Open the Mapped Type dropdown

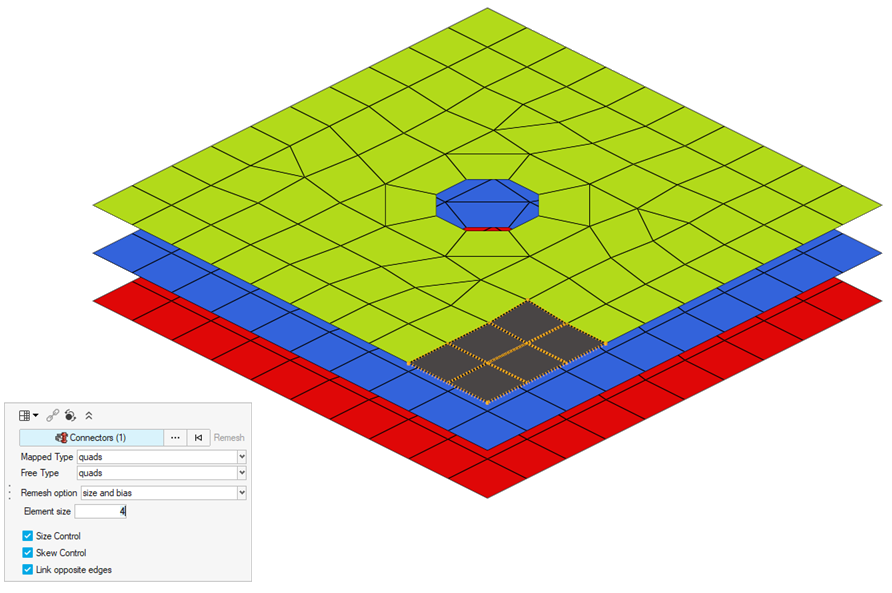pyautogui.click(x=162, y=457)
